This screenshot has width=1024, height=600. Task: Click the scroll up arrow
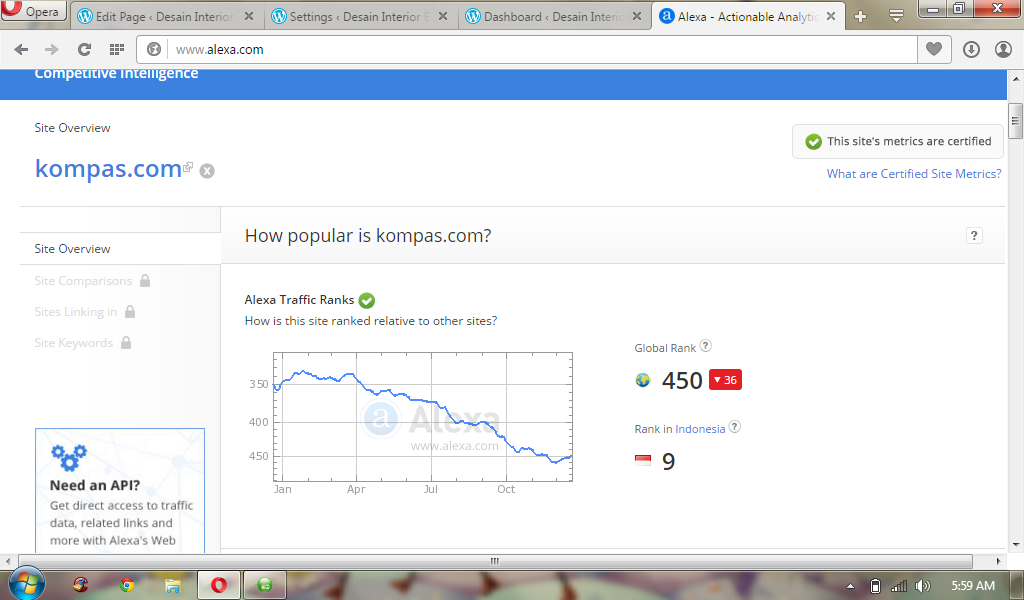[x=1015, y=78]
